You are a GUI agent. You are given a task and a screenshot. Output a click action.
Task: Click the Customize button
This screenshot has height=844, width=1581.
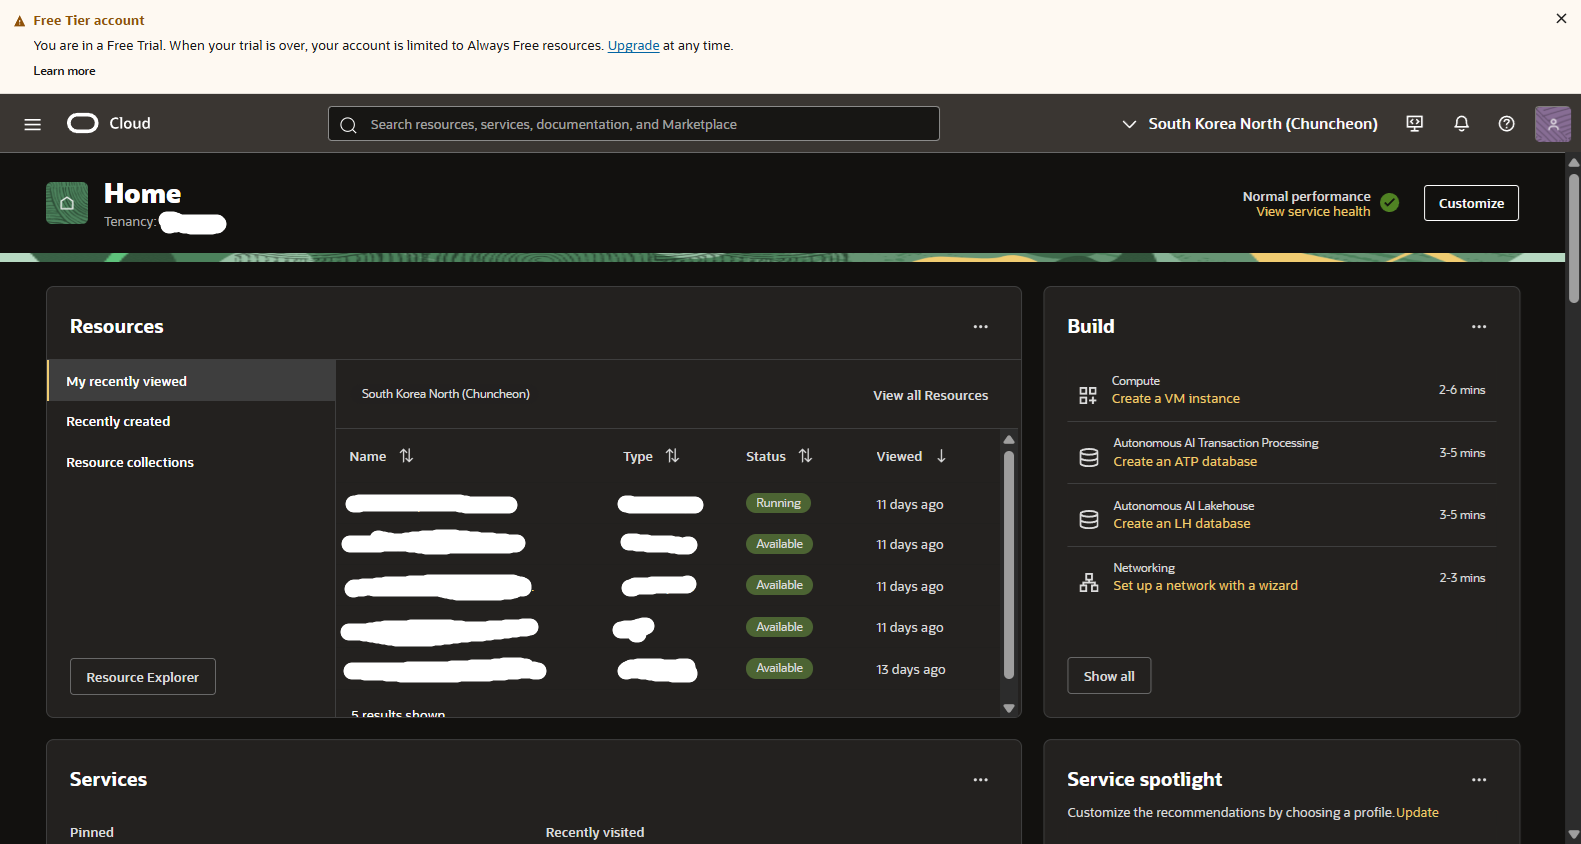[1471, 203]
